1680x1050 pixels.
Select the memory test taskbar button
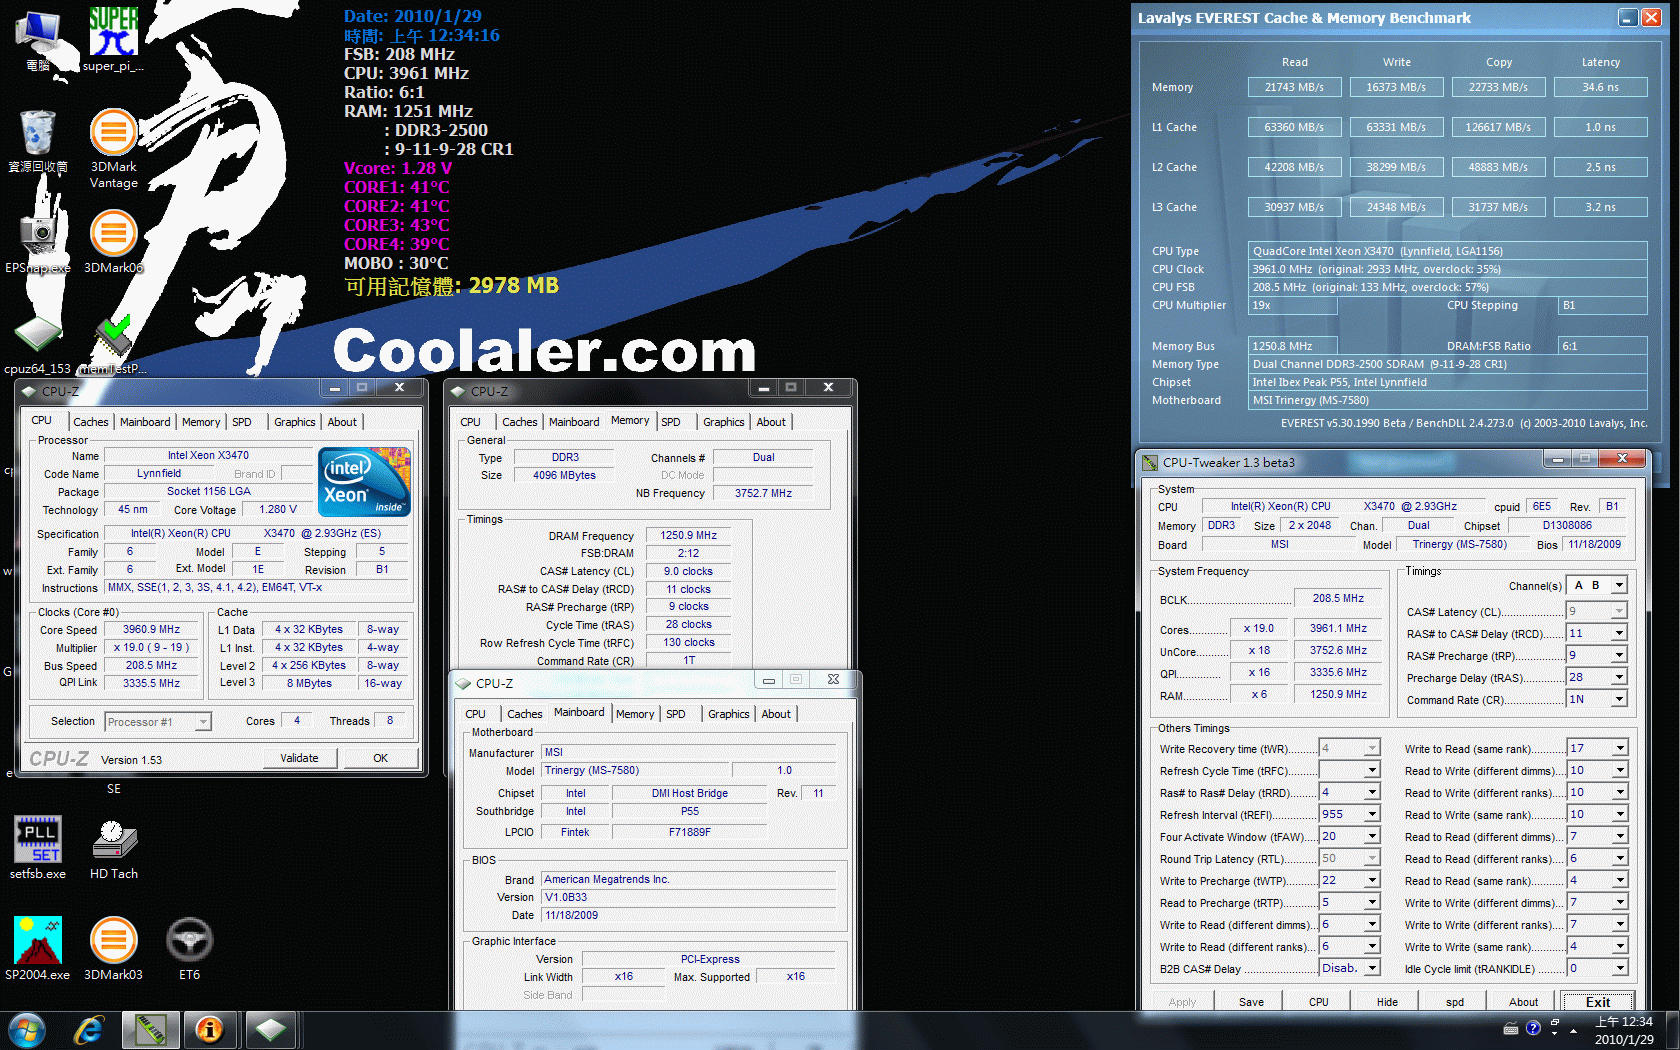[x=151, y=1030]
